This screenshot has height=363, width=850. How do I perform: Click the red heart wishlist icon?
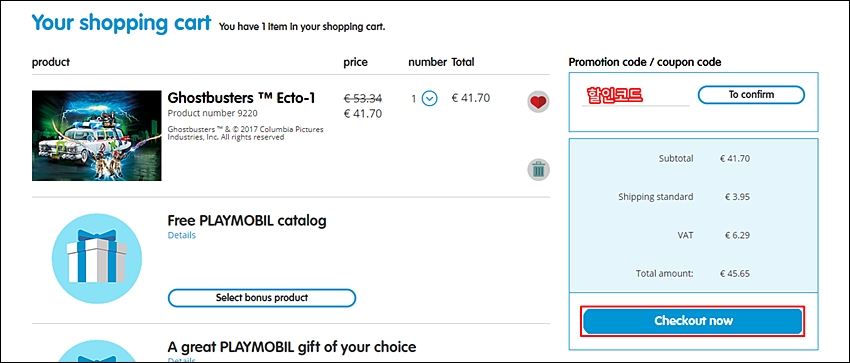(538, 102)
